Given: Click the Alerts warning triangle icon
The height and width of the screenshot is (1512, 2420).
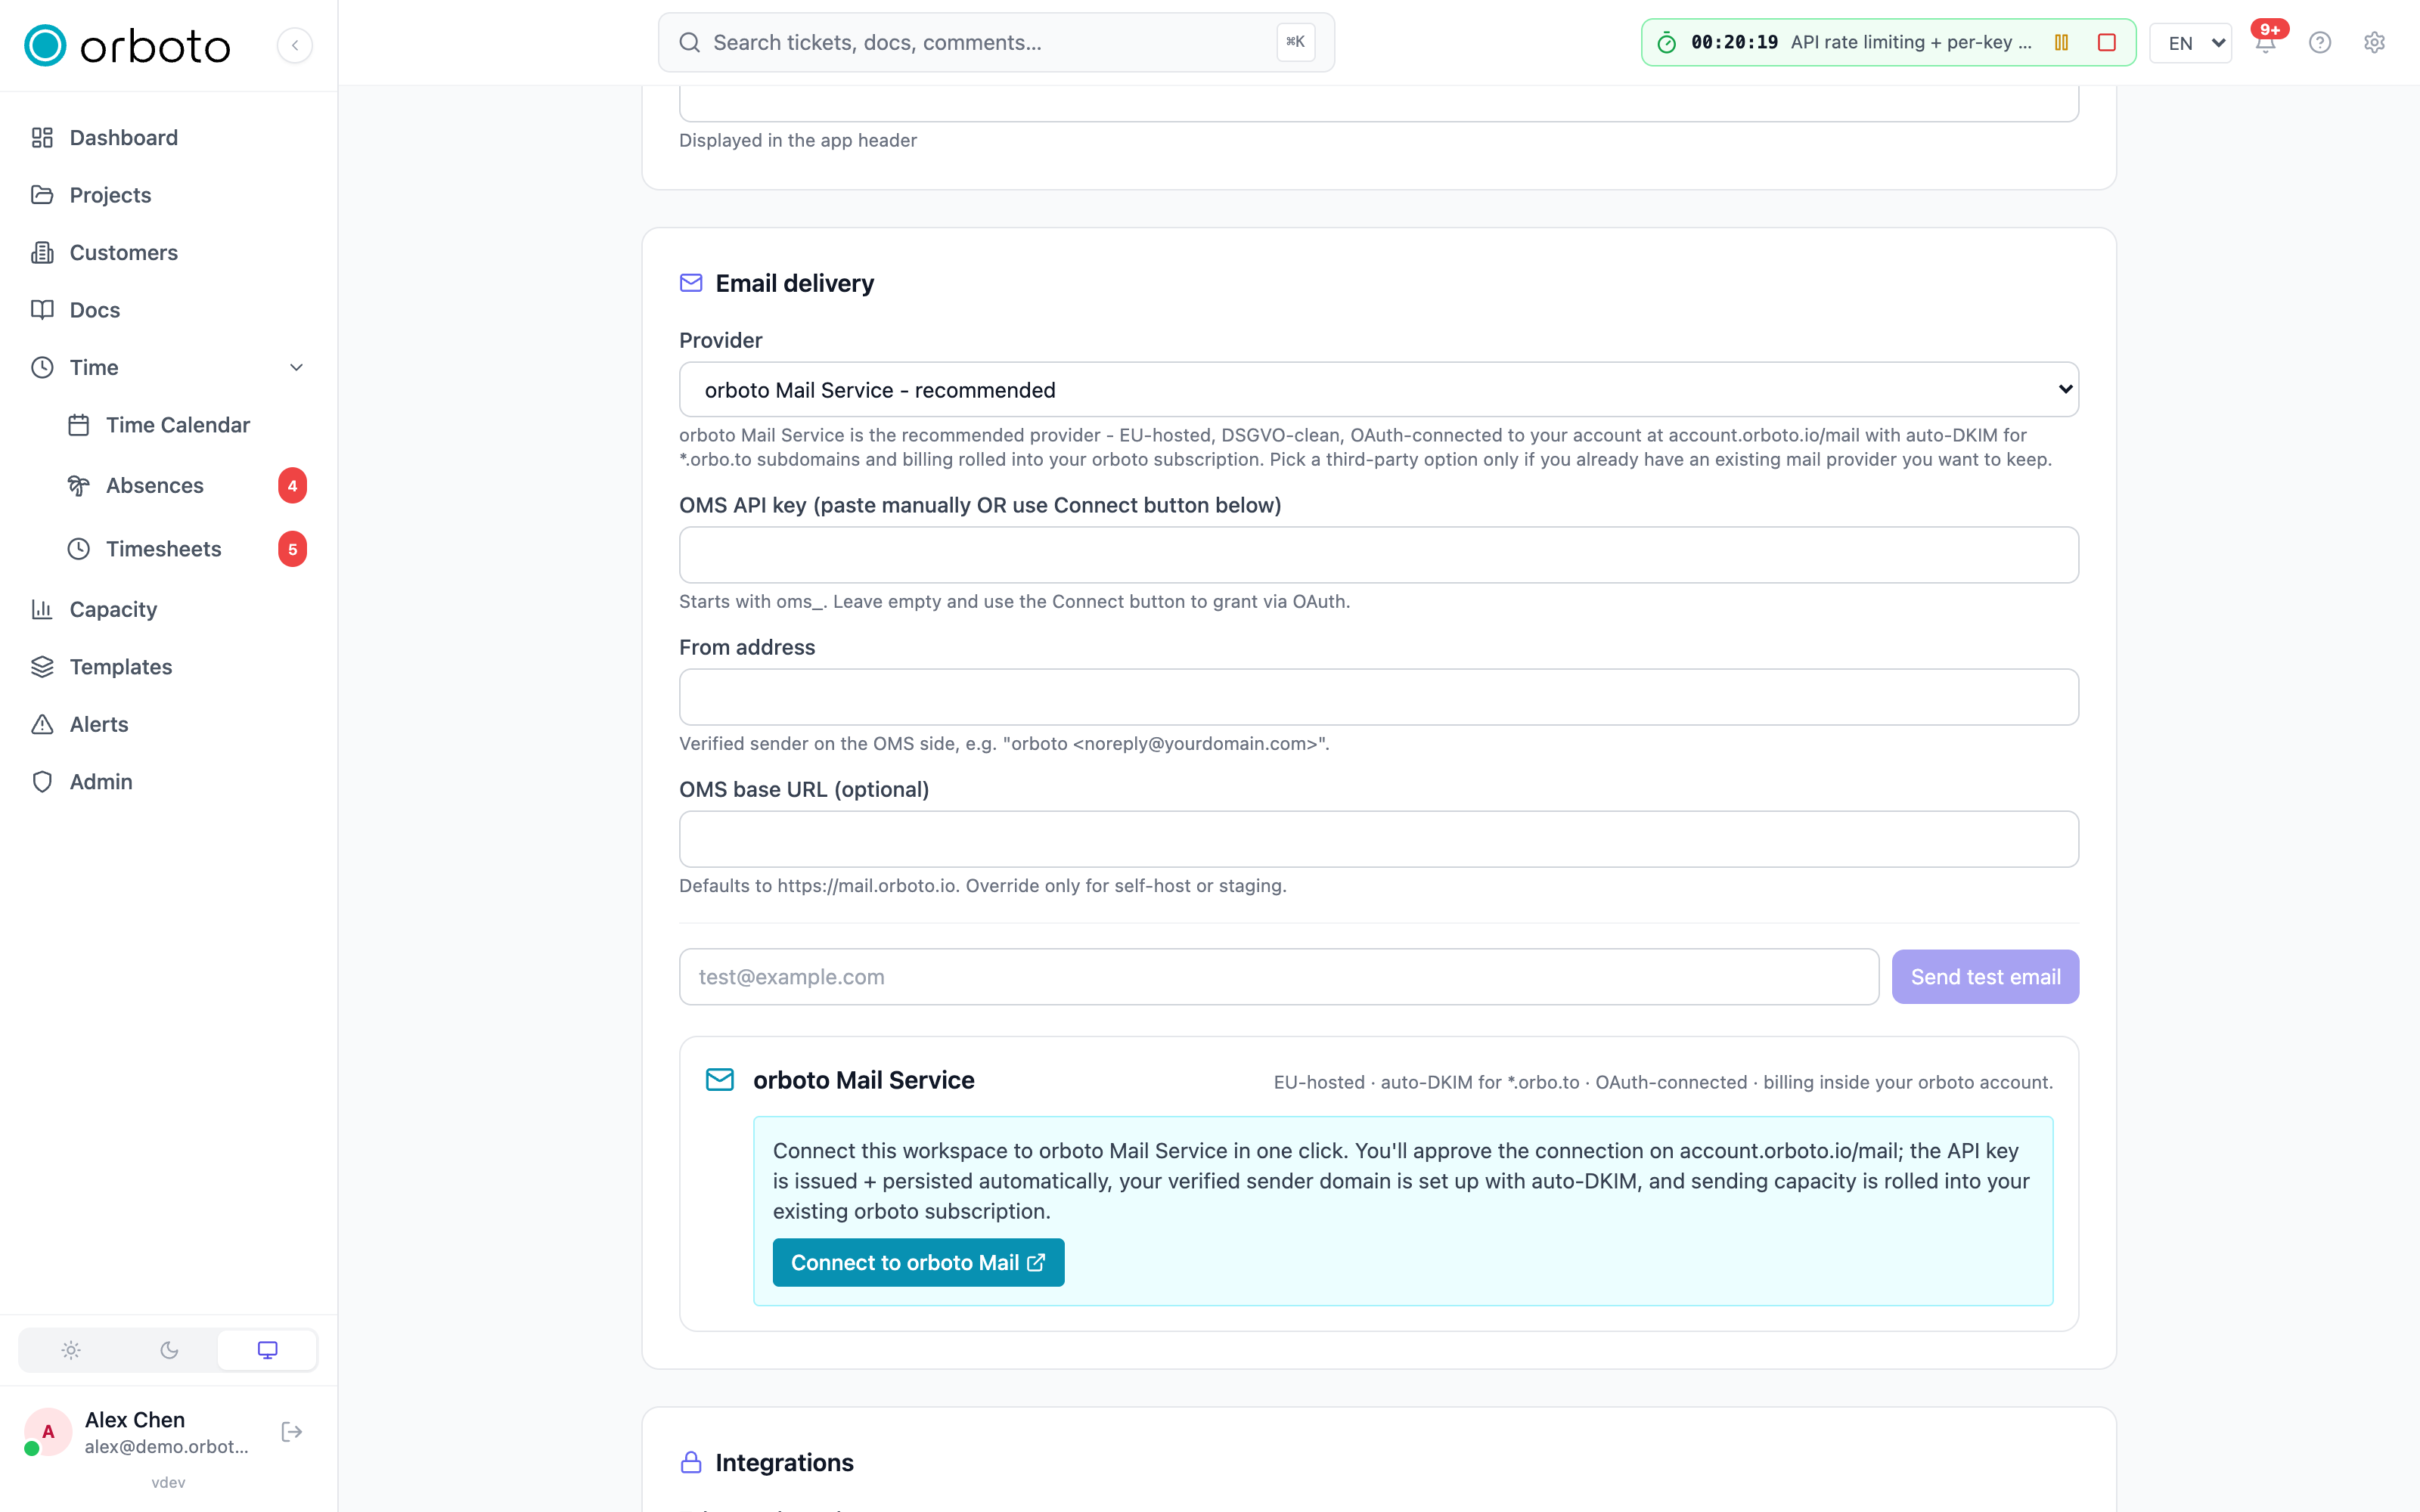Looking at the screenshot, I should click(x=42, y=724).
